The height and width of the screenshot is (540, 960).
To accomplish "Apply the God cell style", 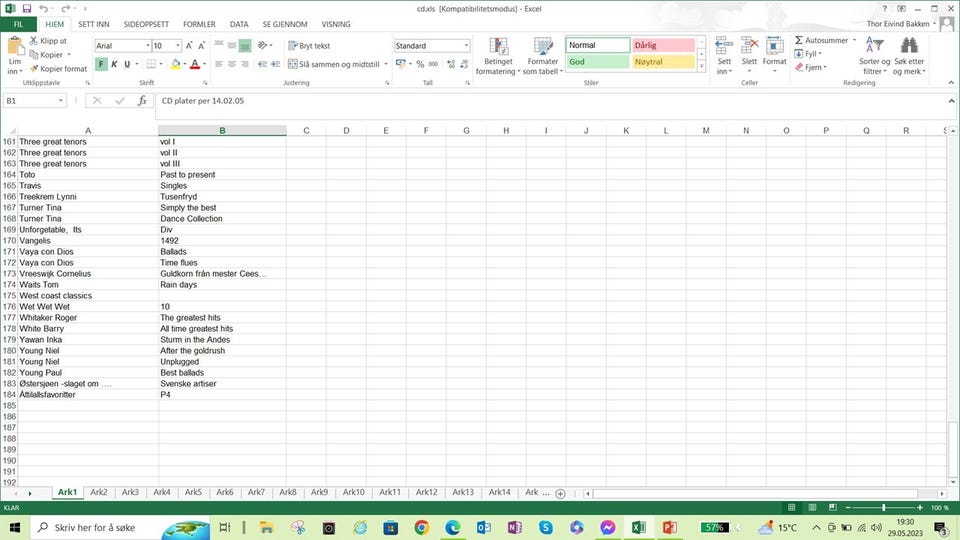I will click(x=598, y=62).
